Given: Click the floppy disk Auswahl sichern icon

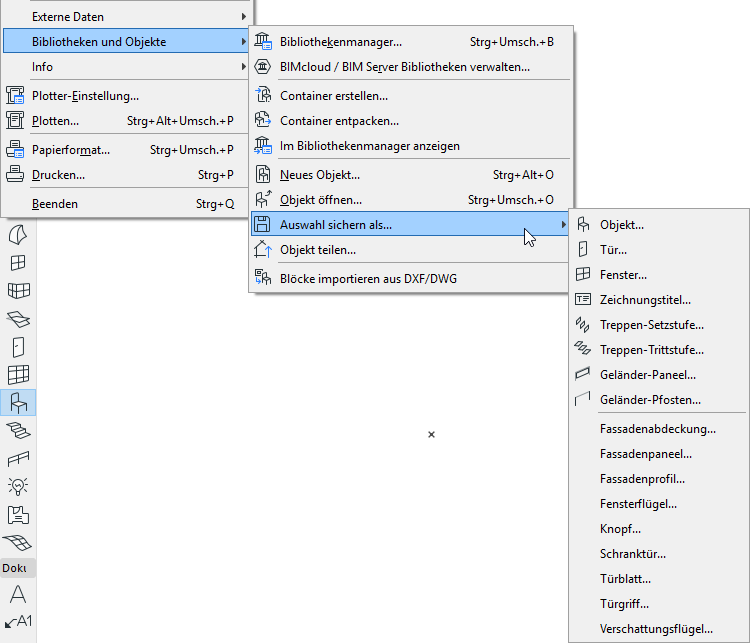Looking at the screenshot, I should click(262, 224).
